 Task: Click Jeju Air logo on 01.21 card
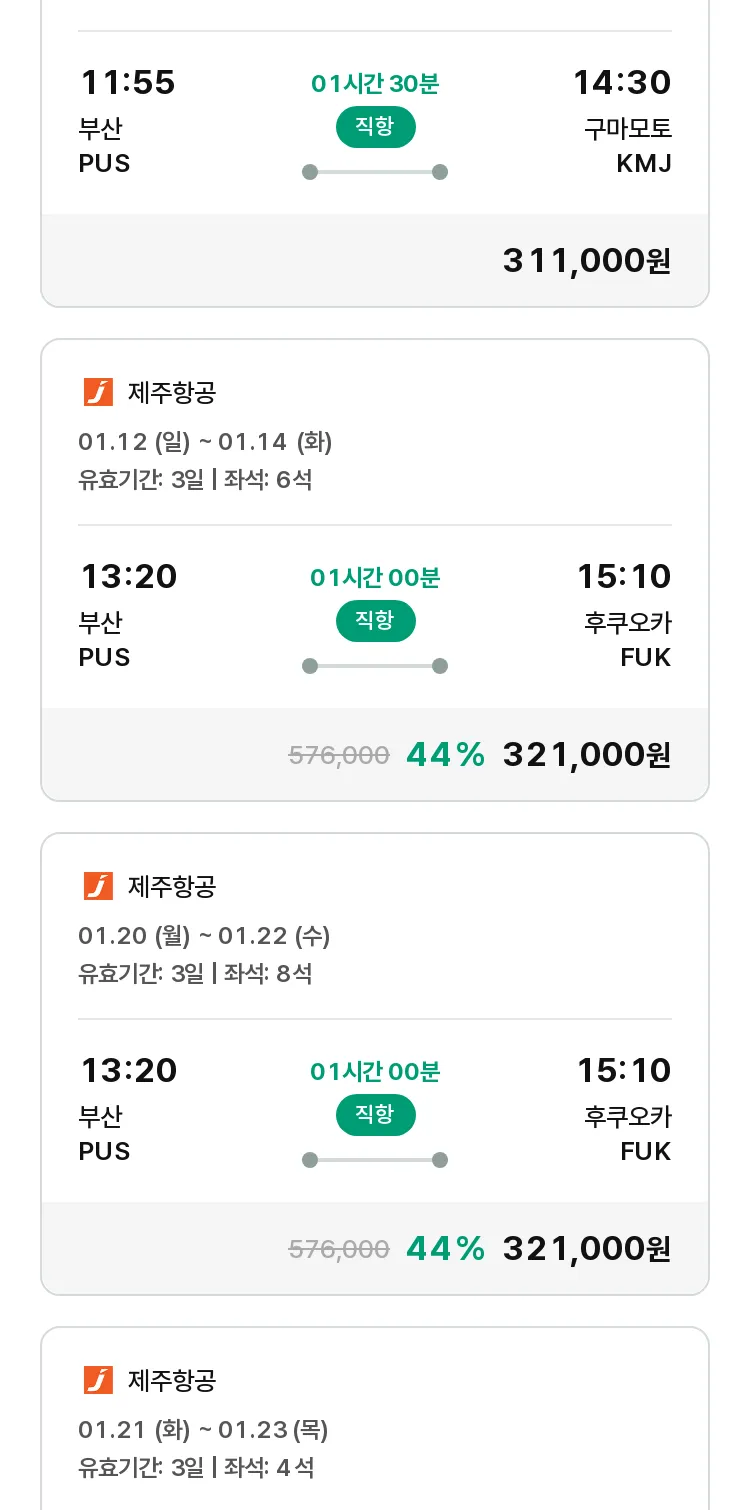[x=98, y=1380]
